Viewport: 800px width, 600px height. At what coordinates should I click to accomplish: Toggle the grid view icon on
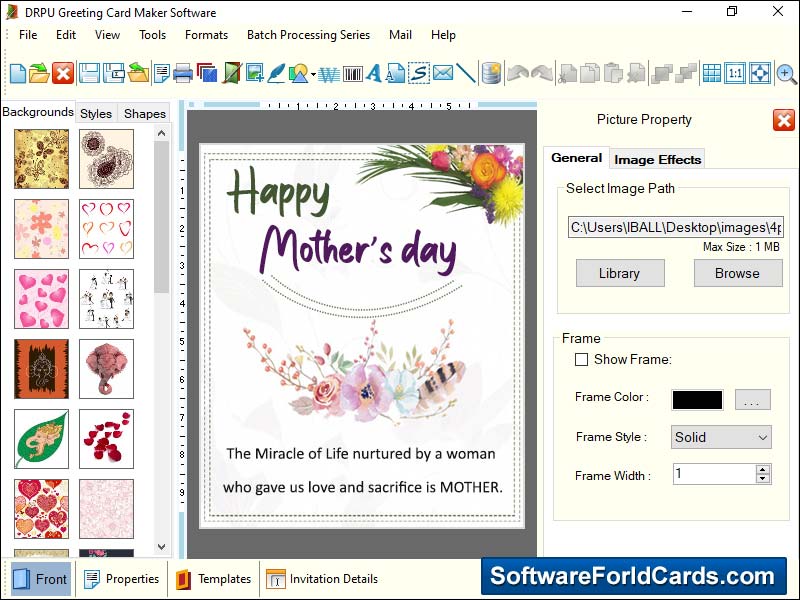712,72
